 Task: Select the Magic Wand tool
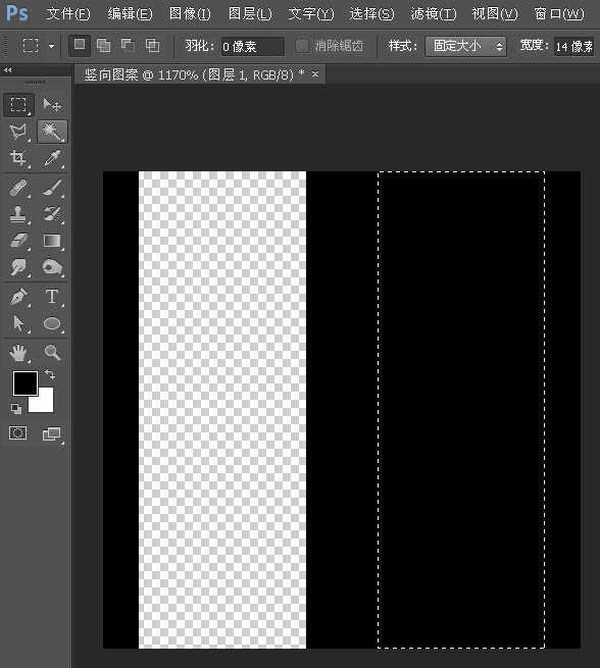coord(52,132)
